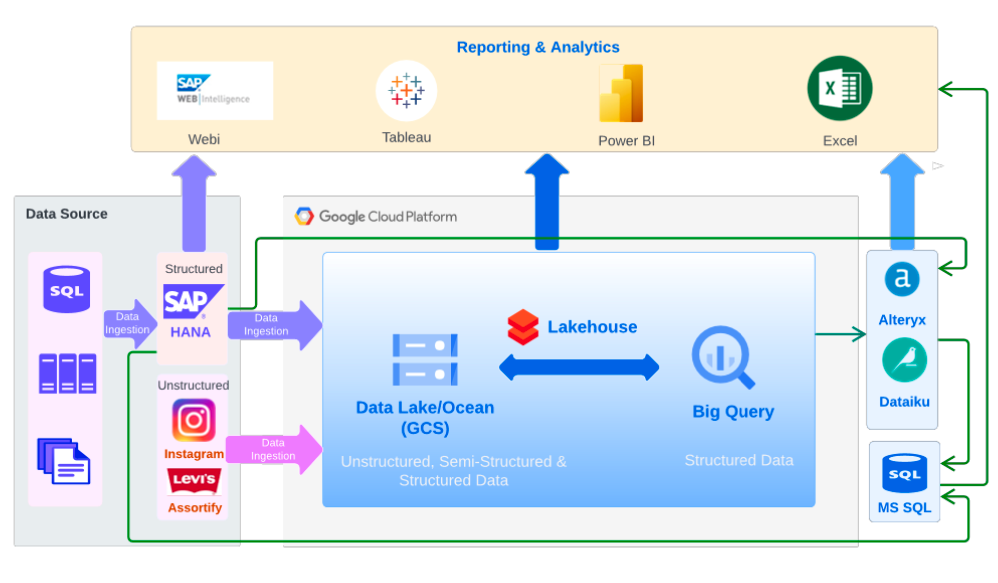Screen dimensions: 998x583
Task: Click the MS SQL database icon
Action: (904, 473)
